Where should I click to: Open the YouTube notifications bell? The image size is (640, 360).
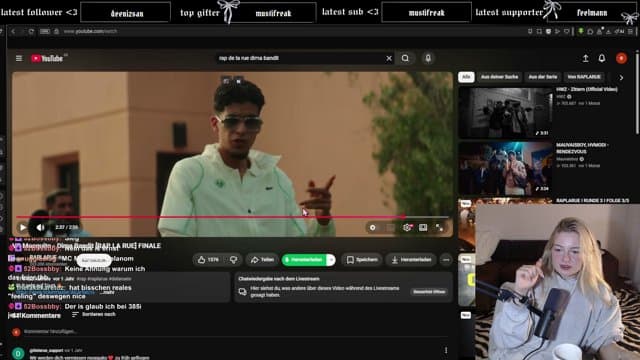[x=602, y=58]
